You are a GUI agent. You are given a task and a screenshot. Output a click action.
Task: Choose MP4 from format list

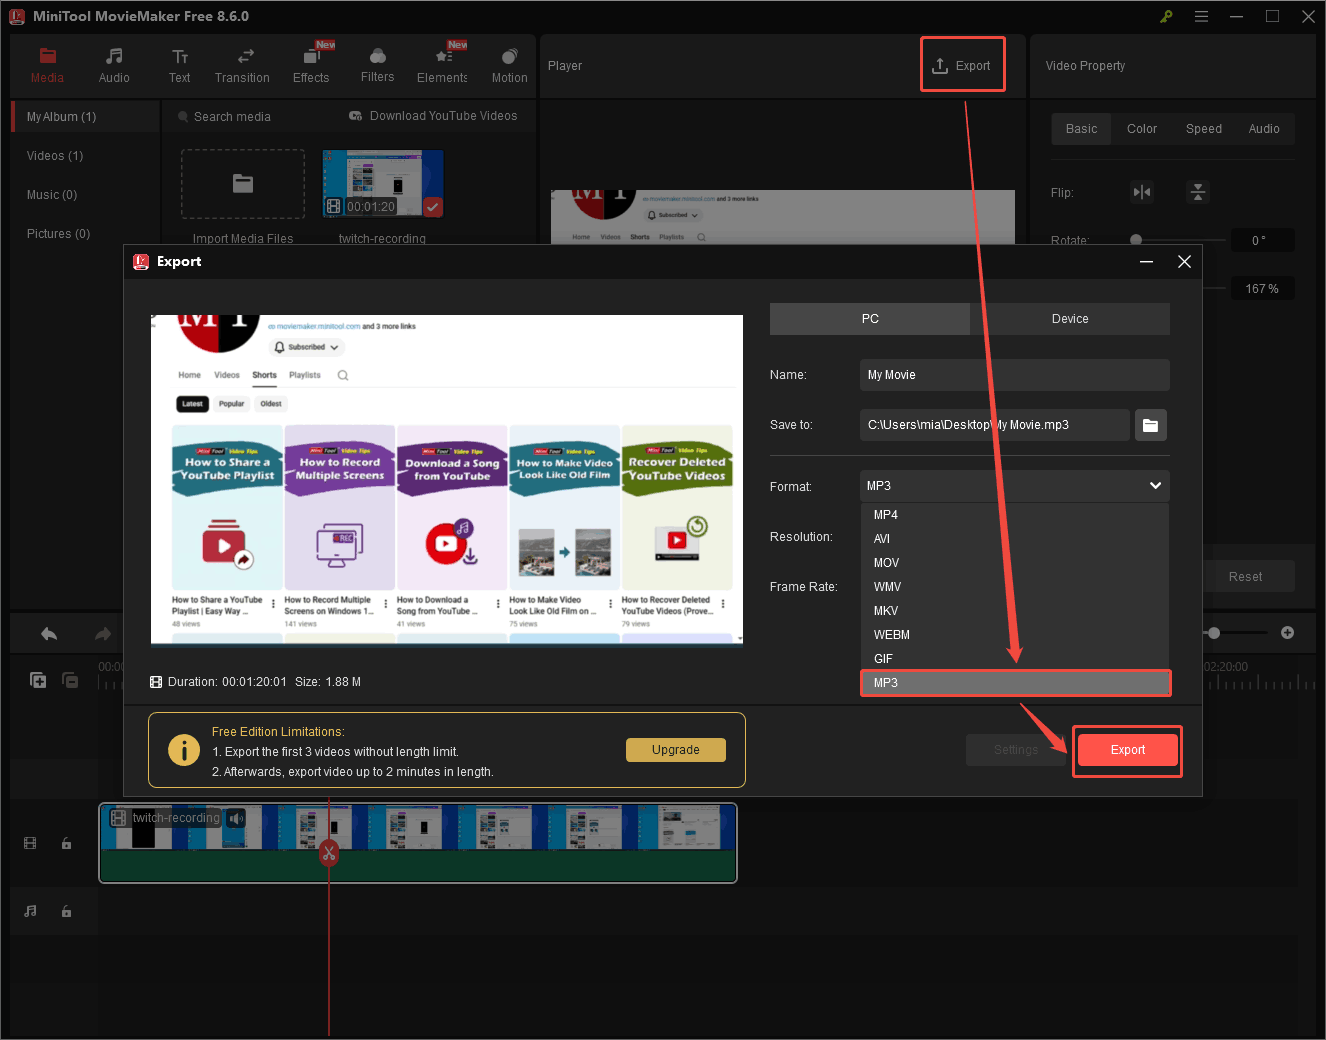coord(1015,515)
